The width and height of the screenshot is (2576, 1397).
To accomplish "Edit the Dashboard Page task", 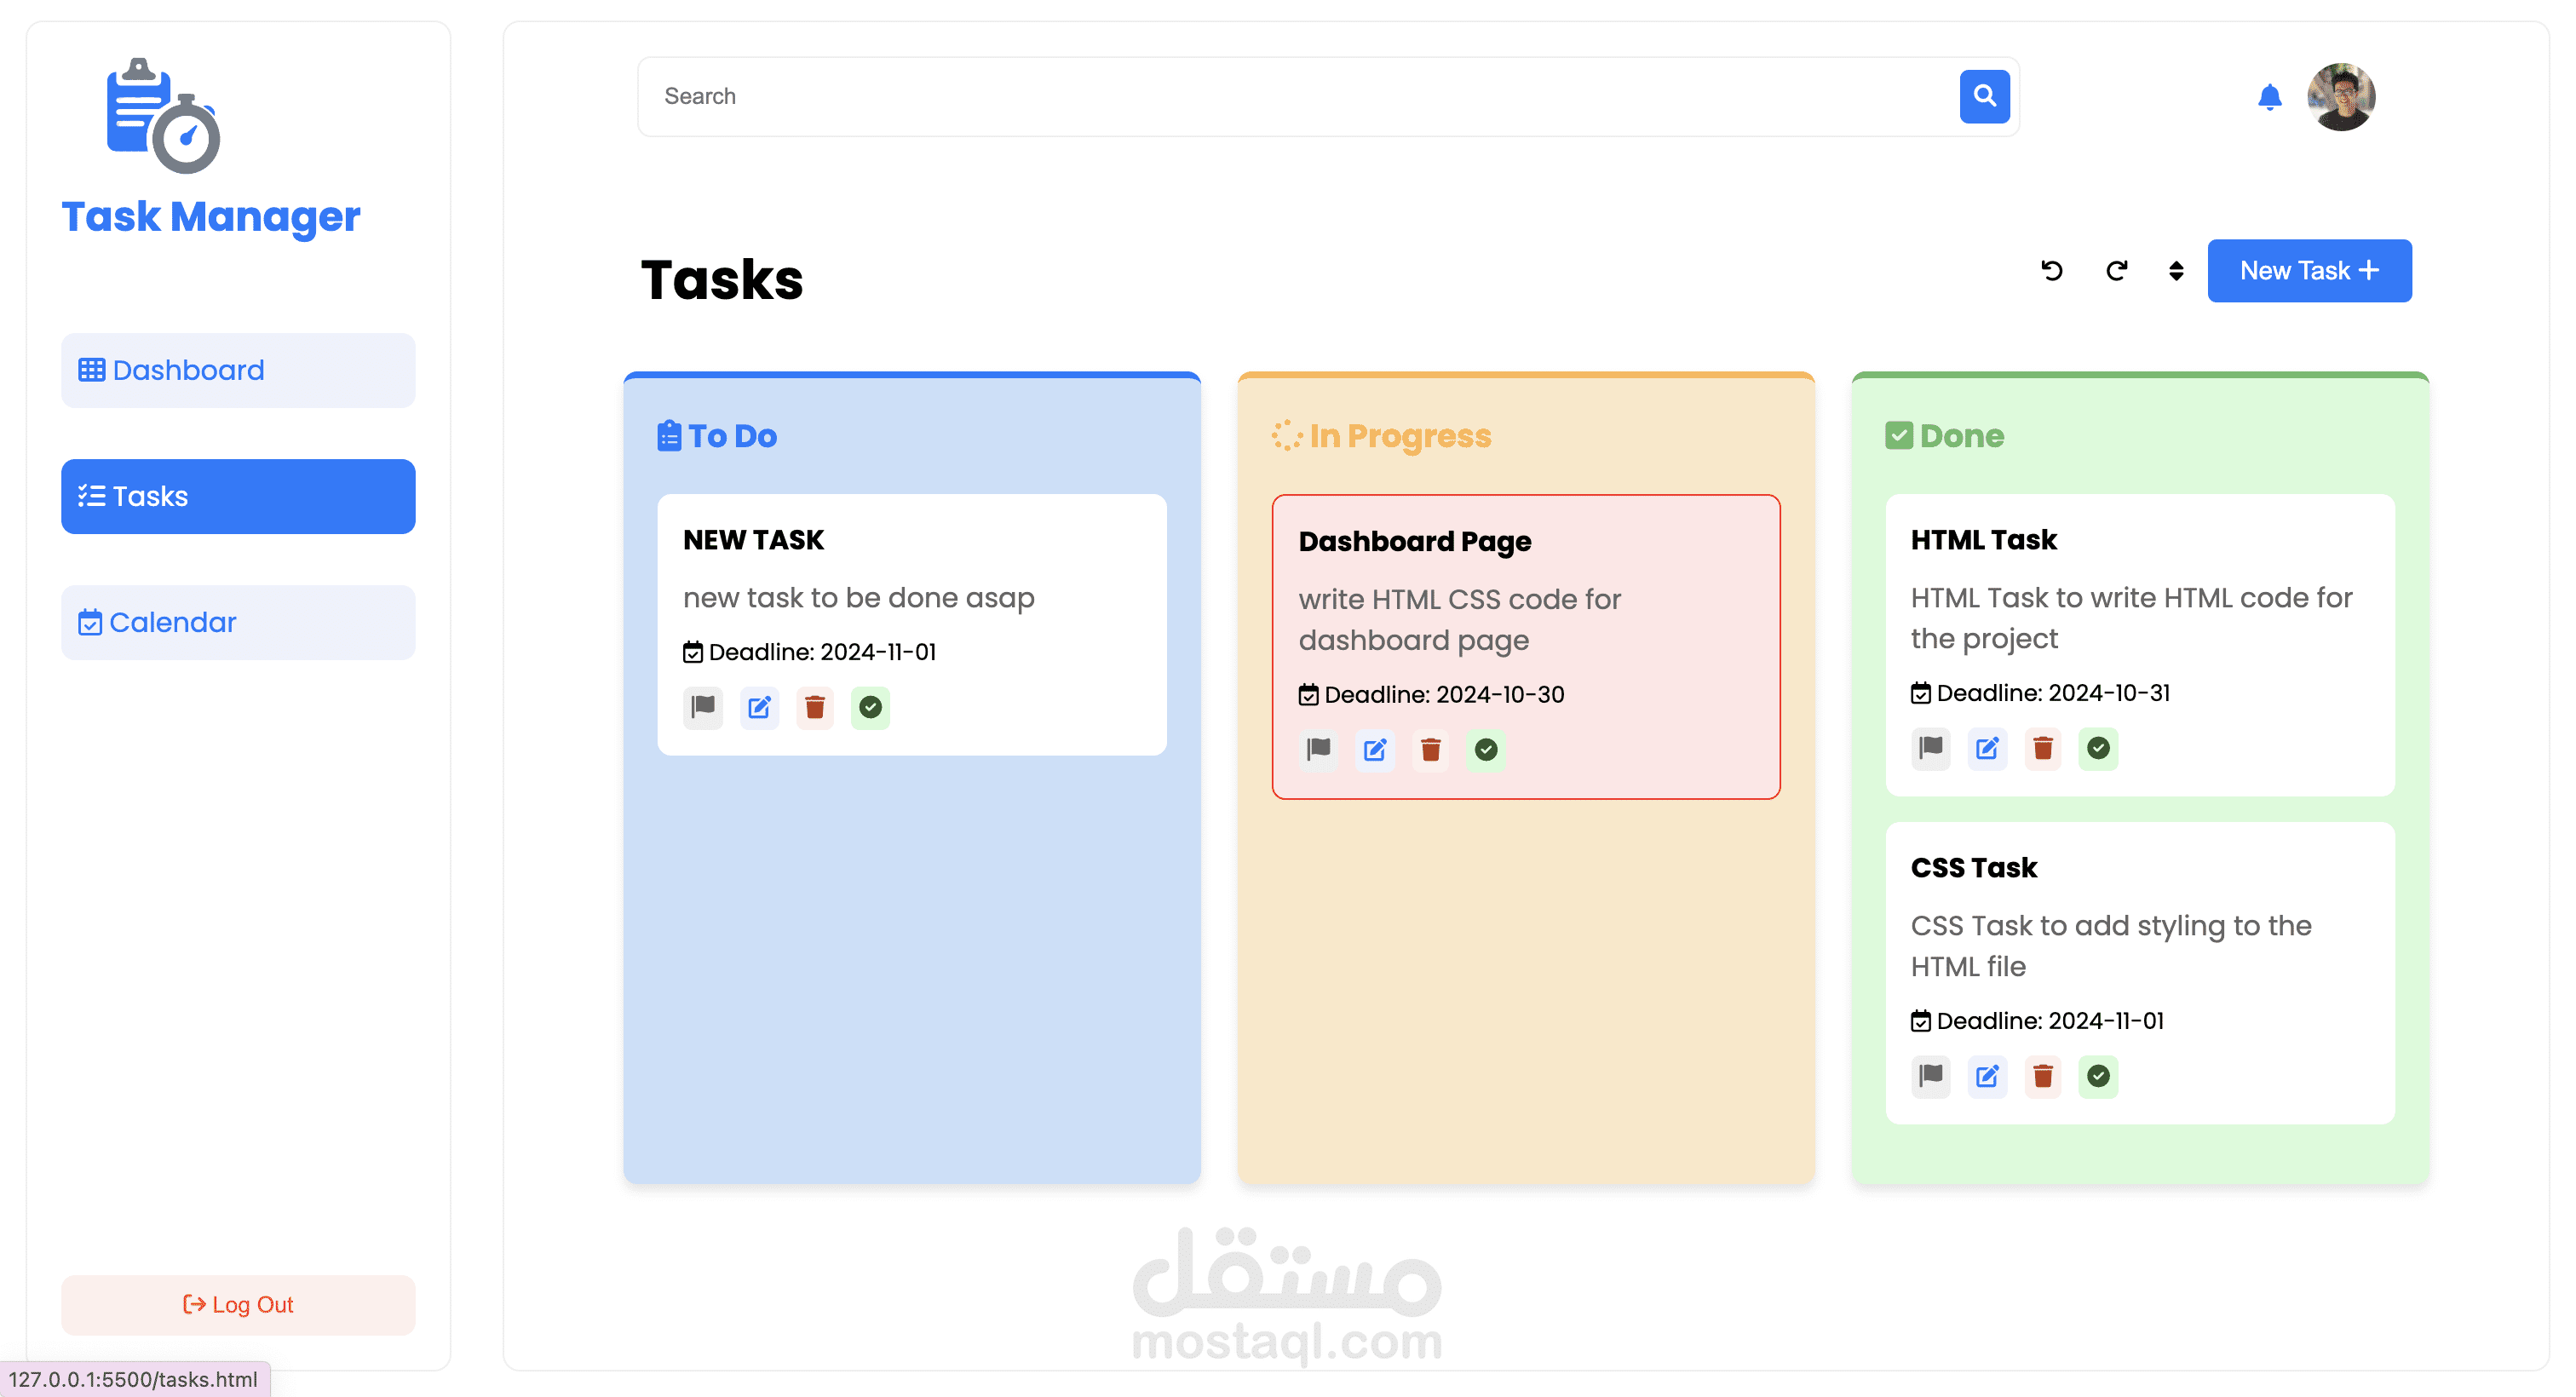I will point(1375,749).
